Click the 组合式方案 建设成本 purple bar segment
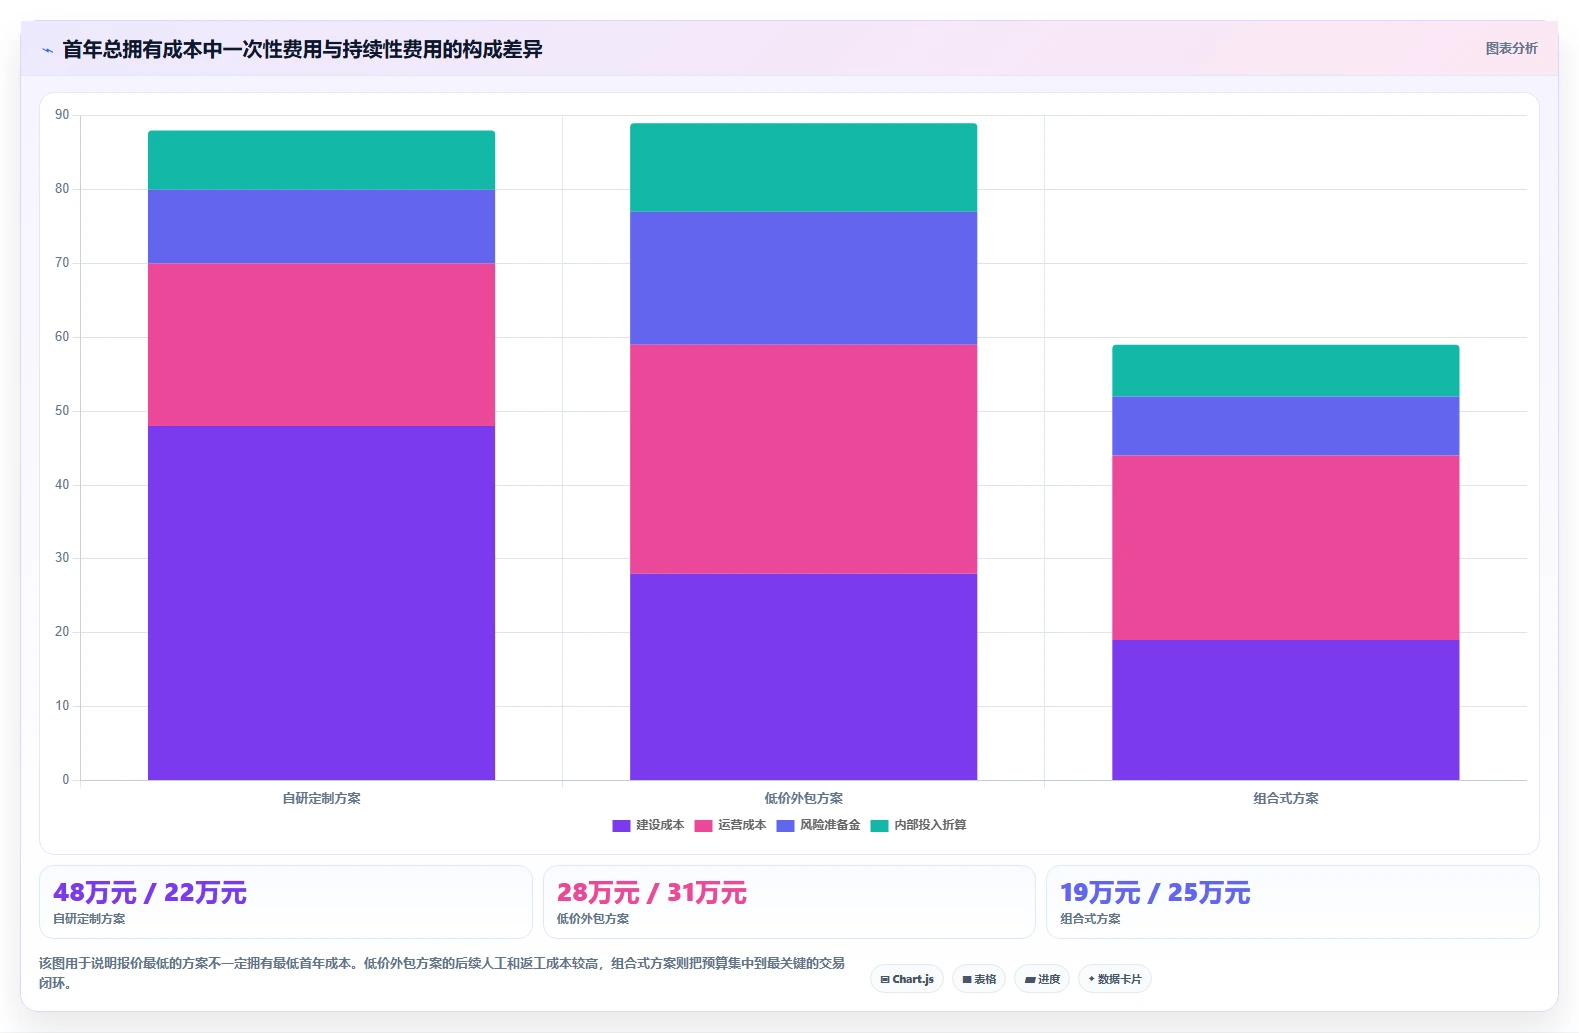 pyautogui.click(x=1285, y=710)
